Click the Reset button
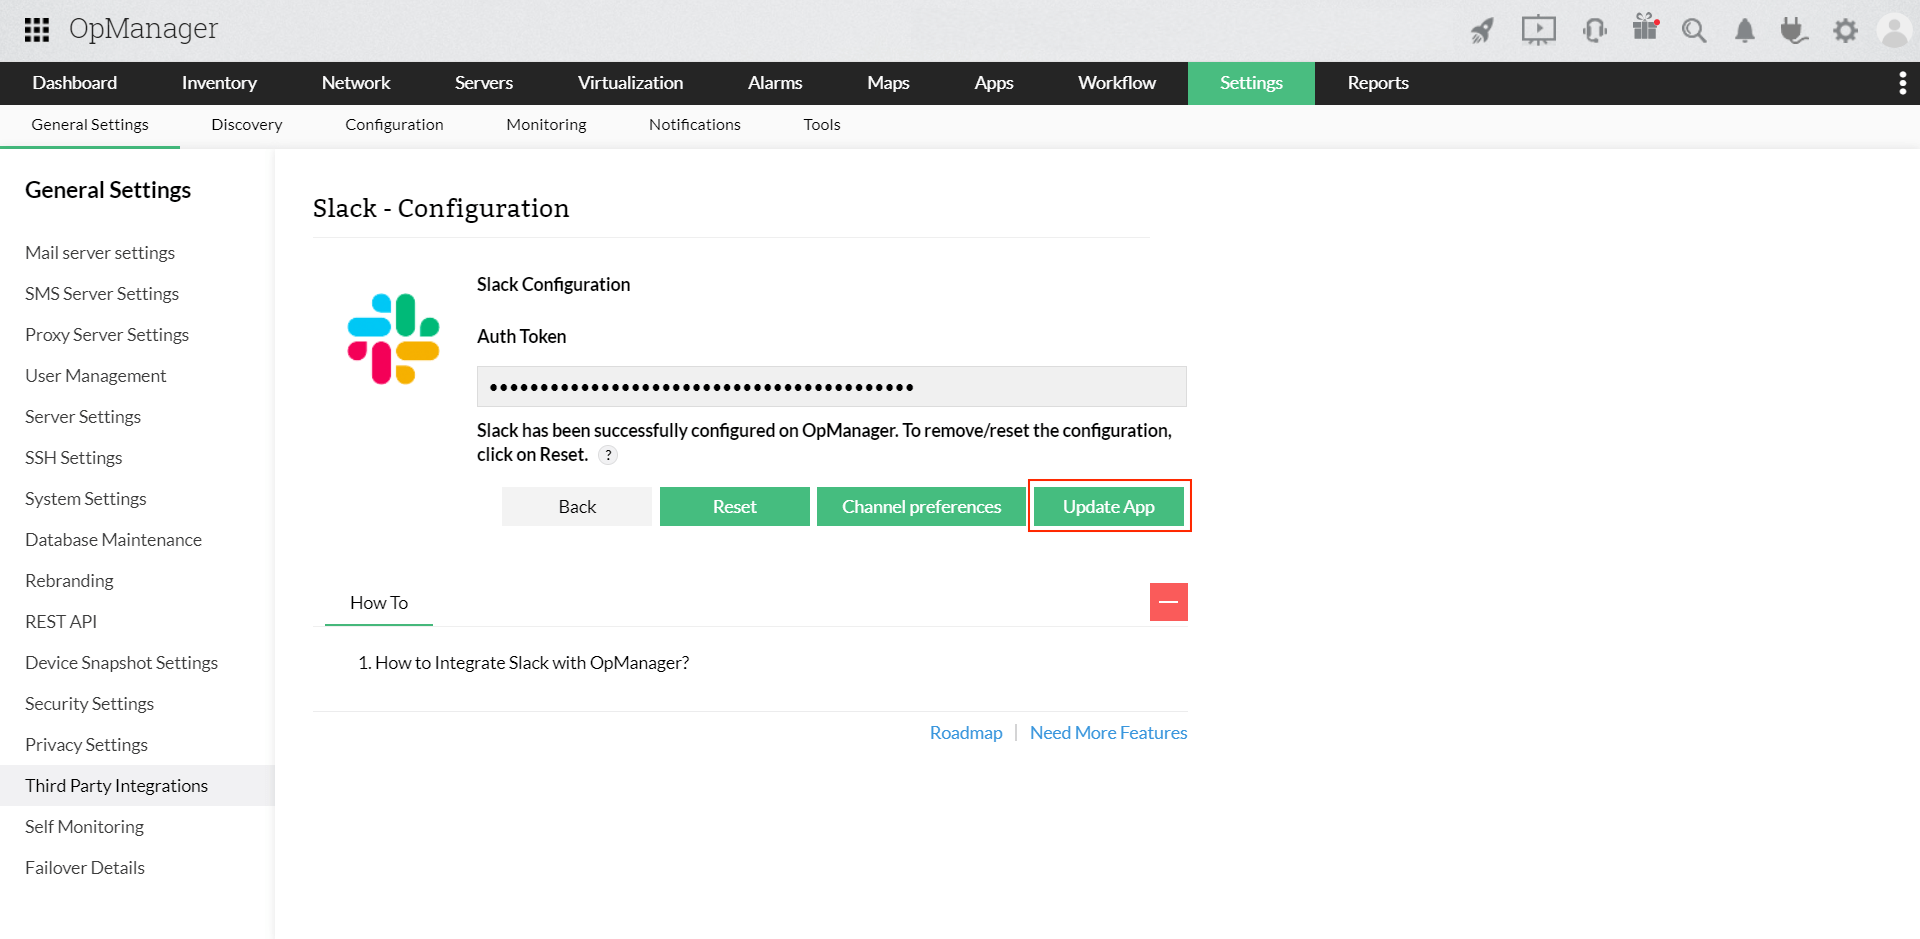The height and width of the screenshot is (939, 1920). click(x=735, y=507)
